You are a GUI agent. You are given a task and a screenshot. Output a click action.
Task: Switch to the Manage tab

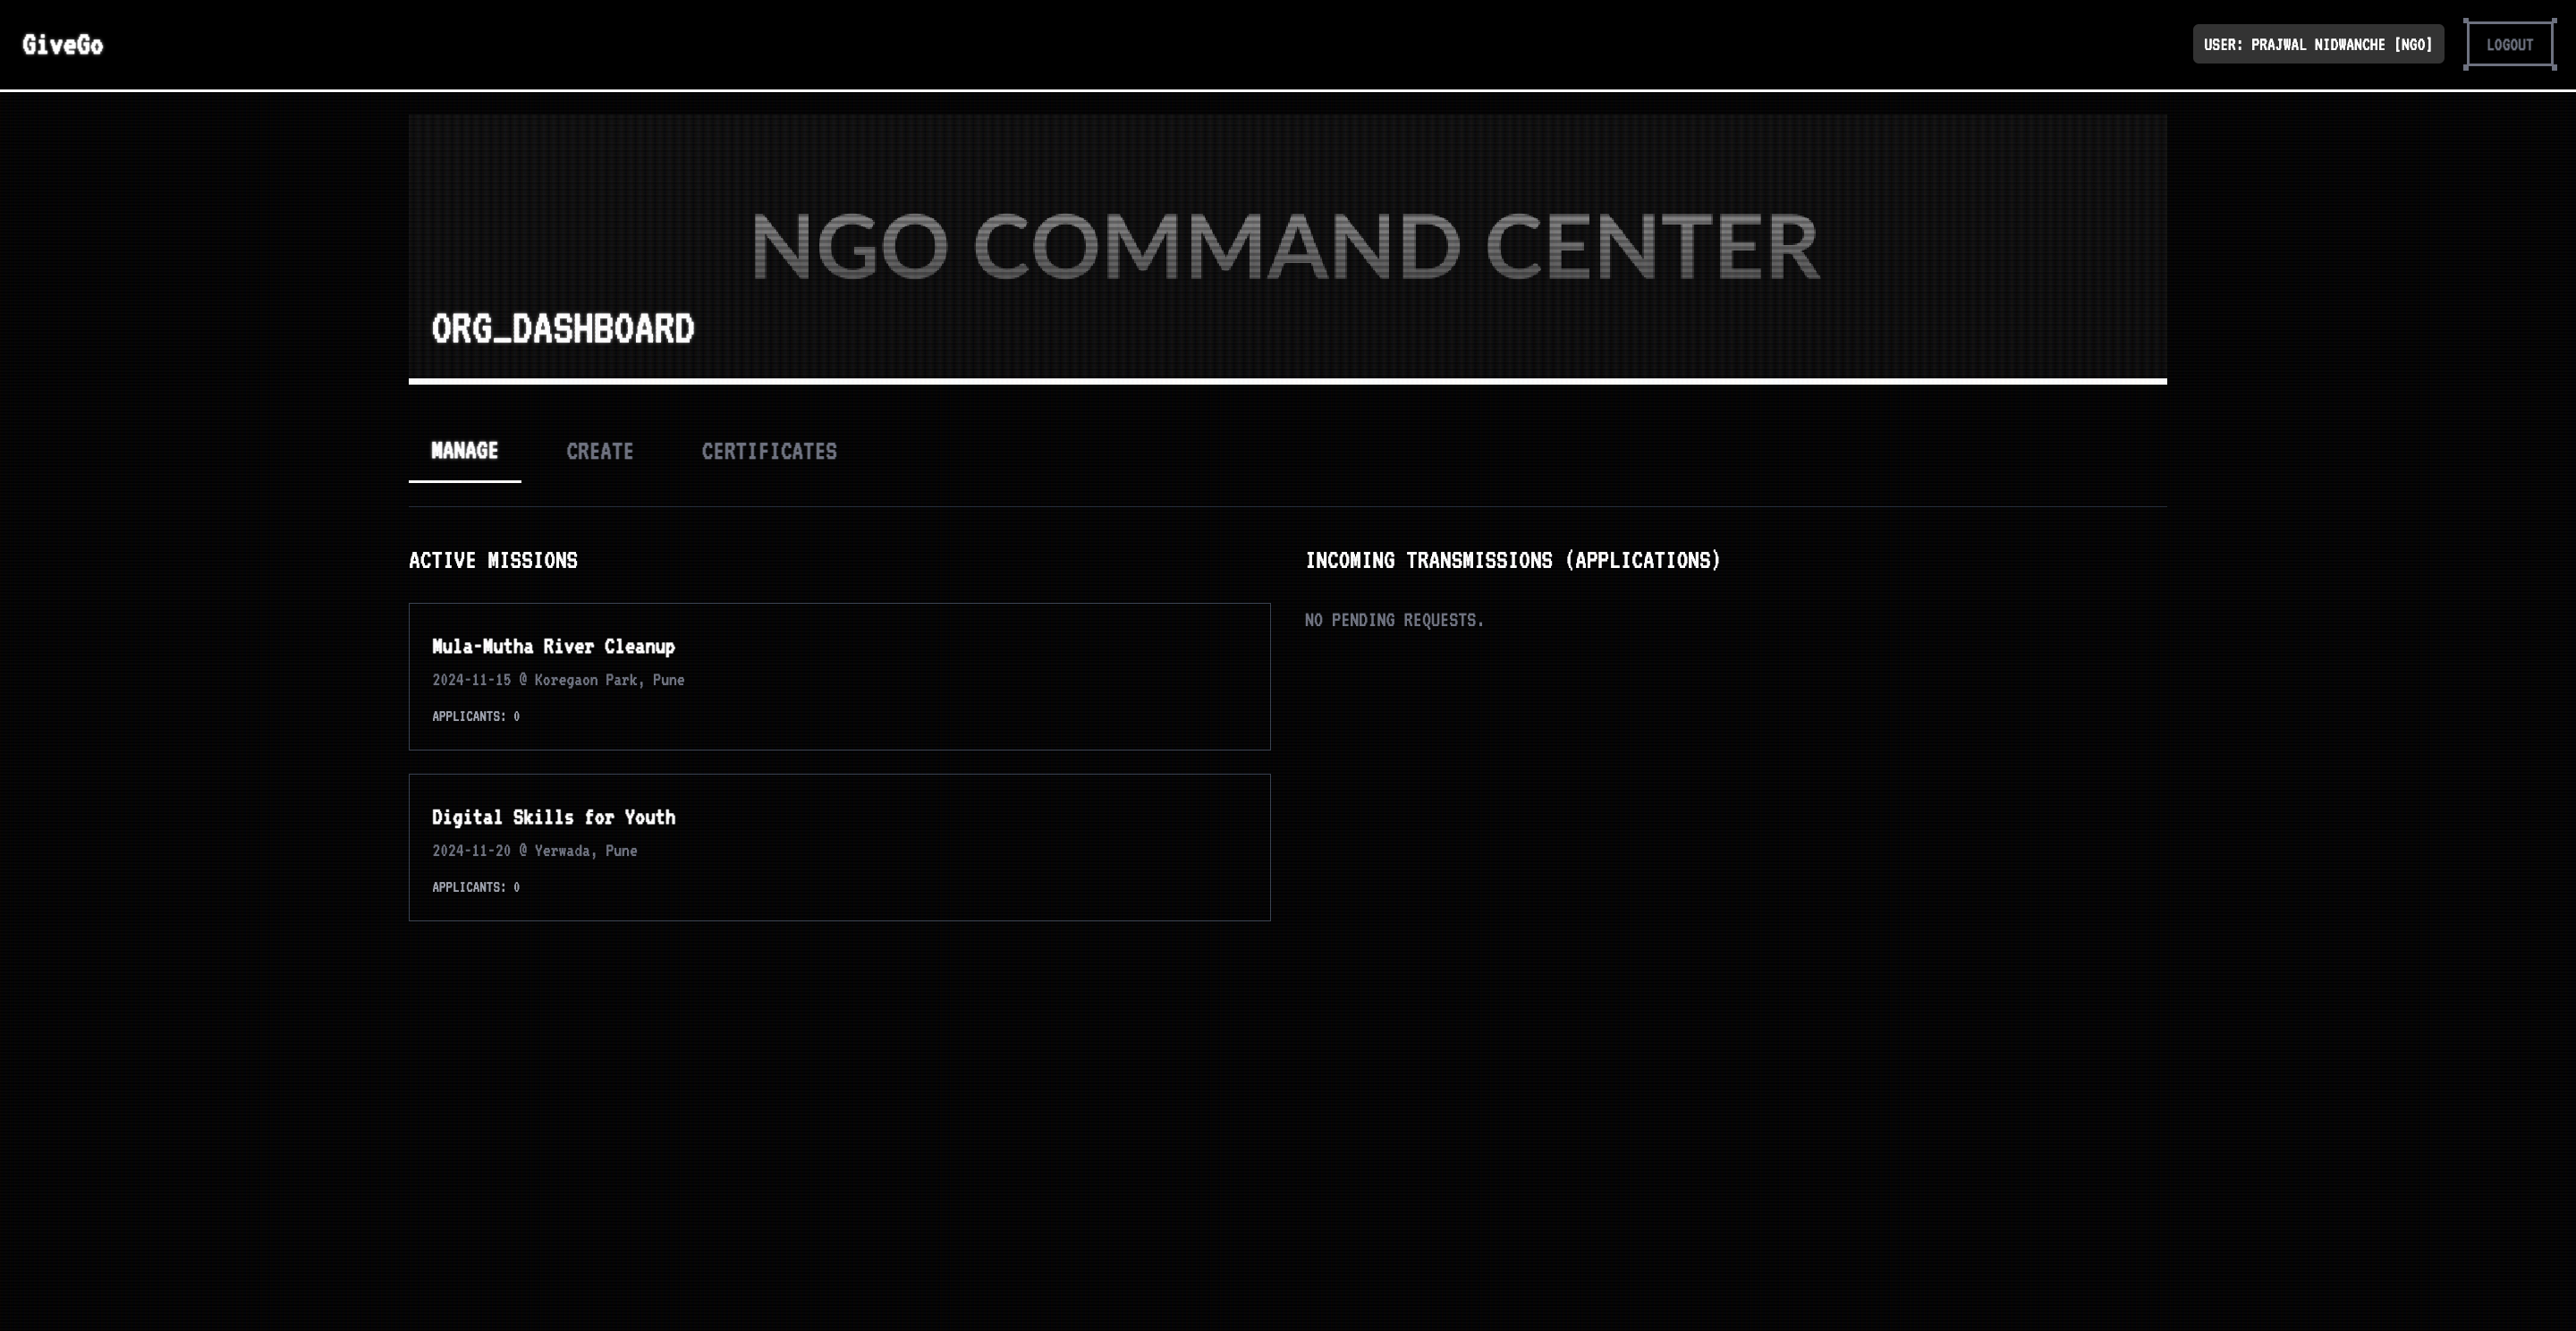pyautogui.click(x=464, y=451)
